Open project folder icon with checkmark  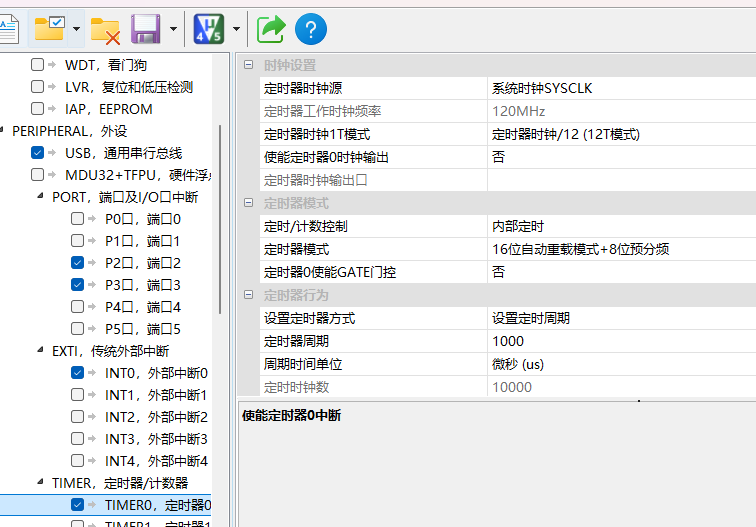click(x=50, y=28)
